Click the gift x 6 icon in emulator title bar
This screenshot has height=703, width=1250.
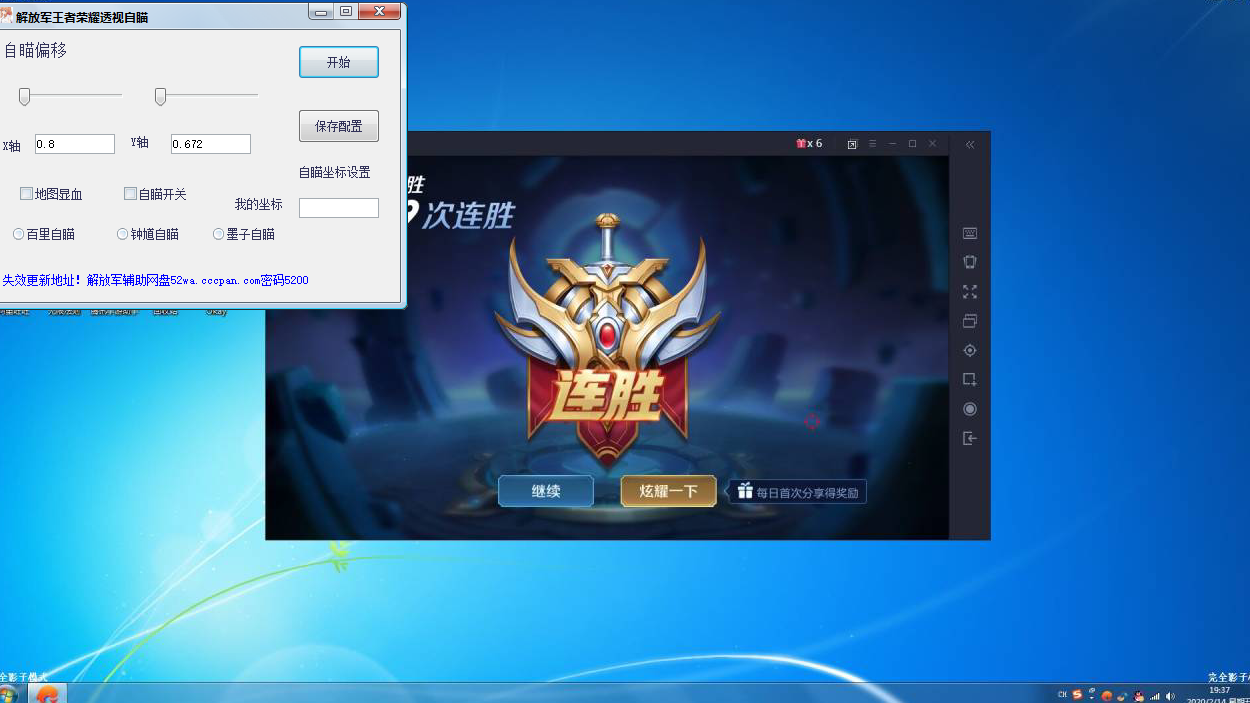809,144
